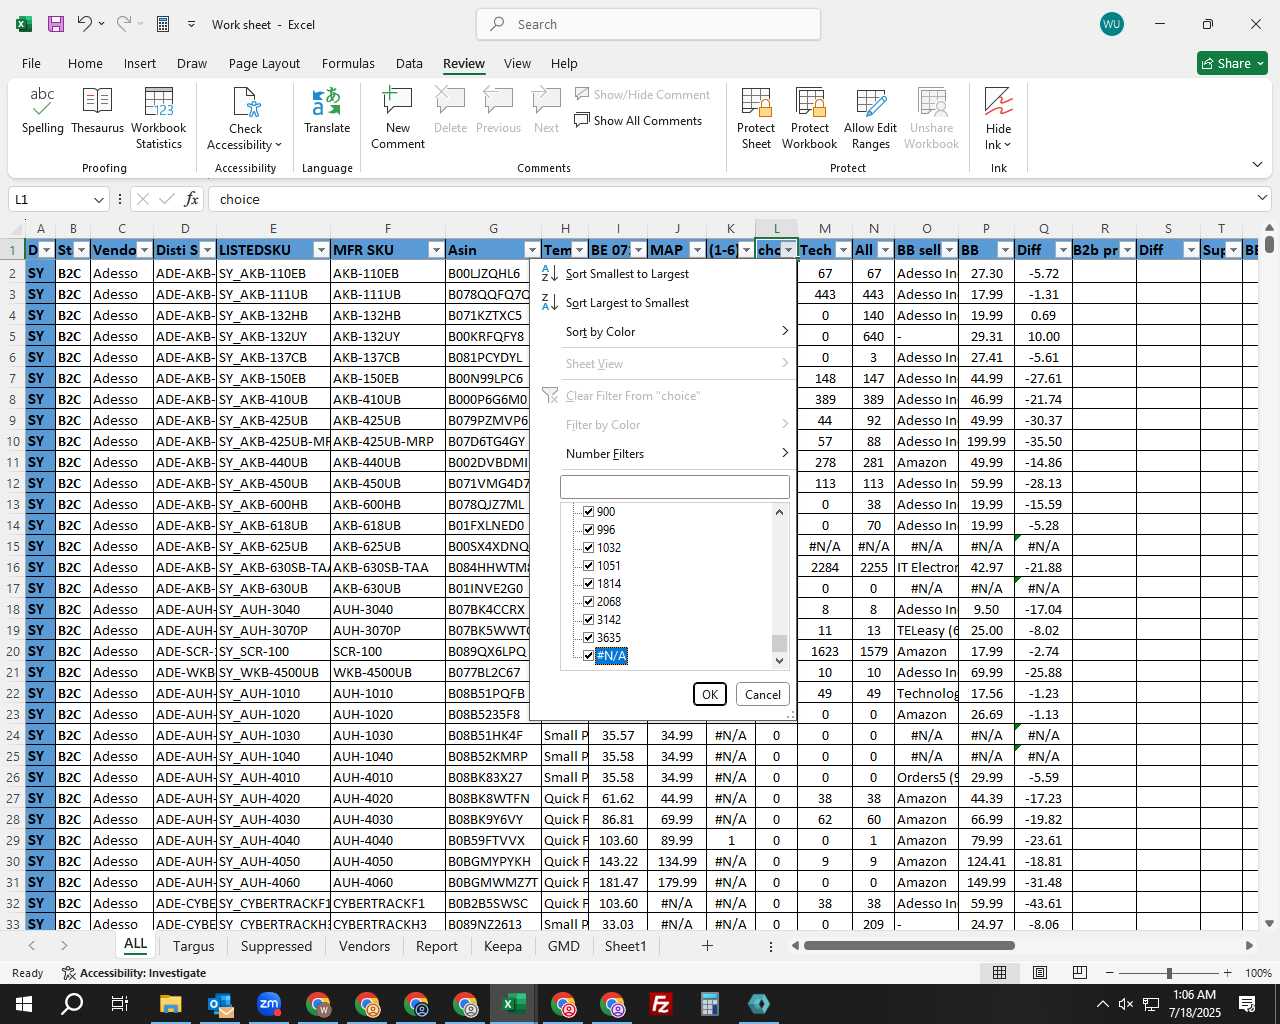Open Protect Sheet dialog
1280x1024 pixels.
[x=756, y=118]
